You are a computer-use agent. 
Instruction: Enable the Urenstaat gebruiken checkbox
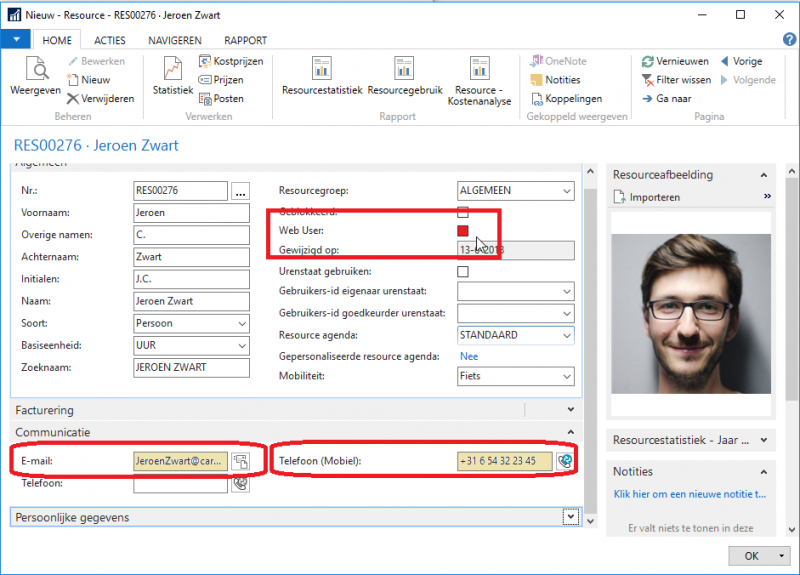pyautogui.click(x=463, y=271)
